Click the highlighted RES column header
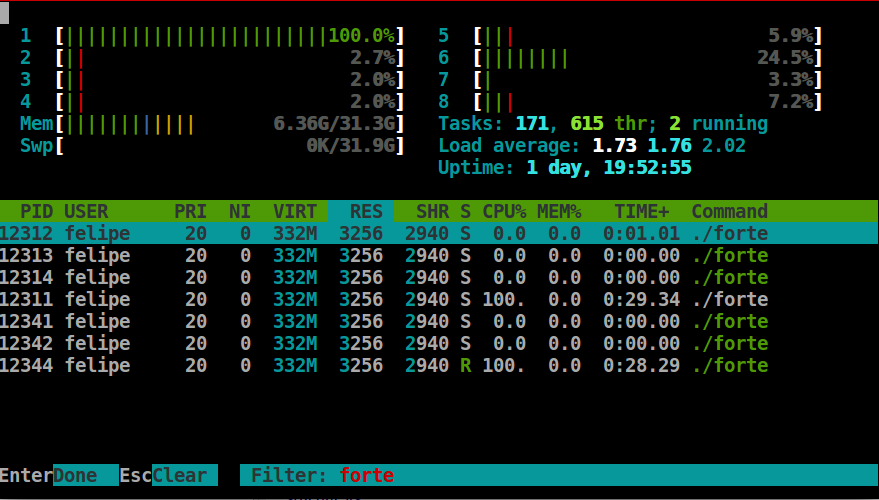Screen dimensions: 879x500 coord(360,211)
